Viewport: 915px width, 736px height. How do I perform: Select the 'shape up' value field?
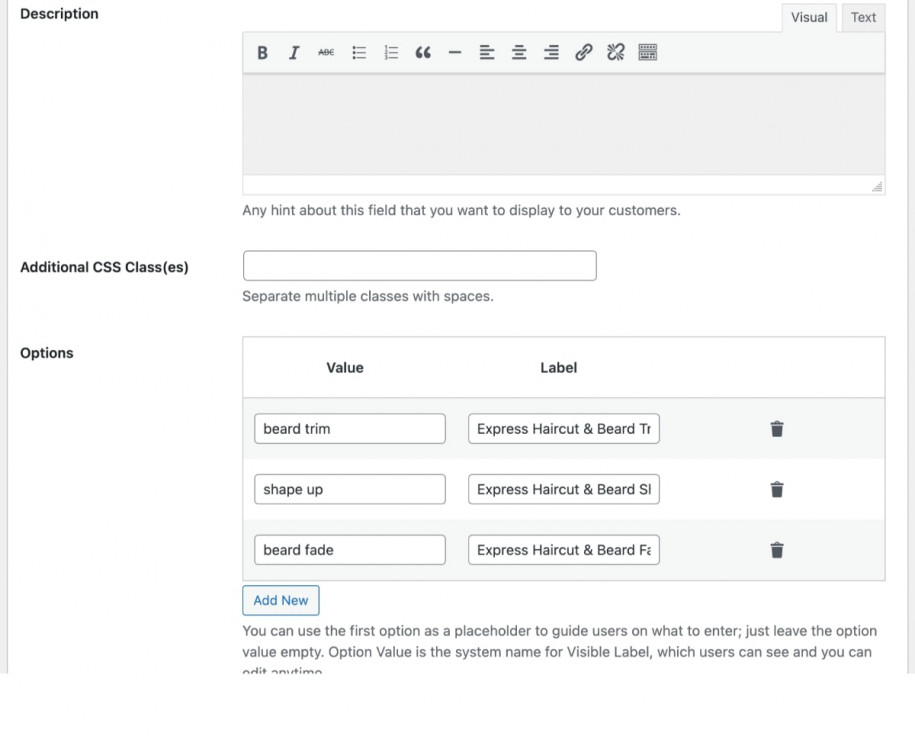pyautogui.click(x=349, y=489)
